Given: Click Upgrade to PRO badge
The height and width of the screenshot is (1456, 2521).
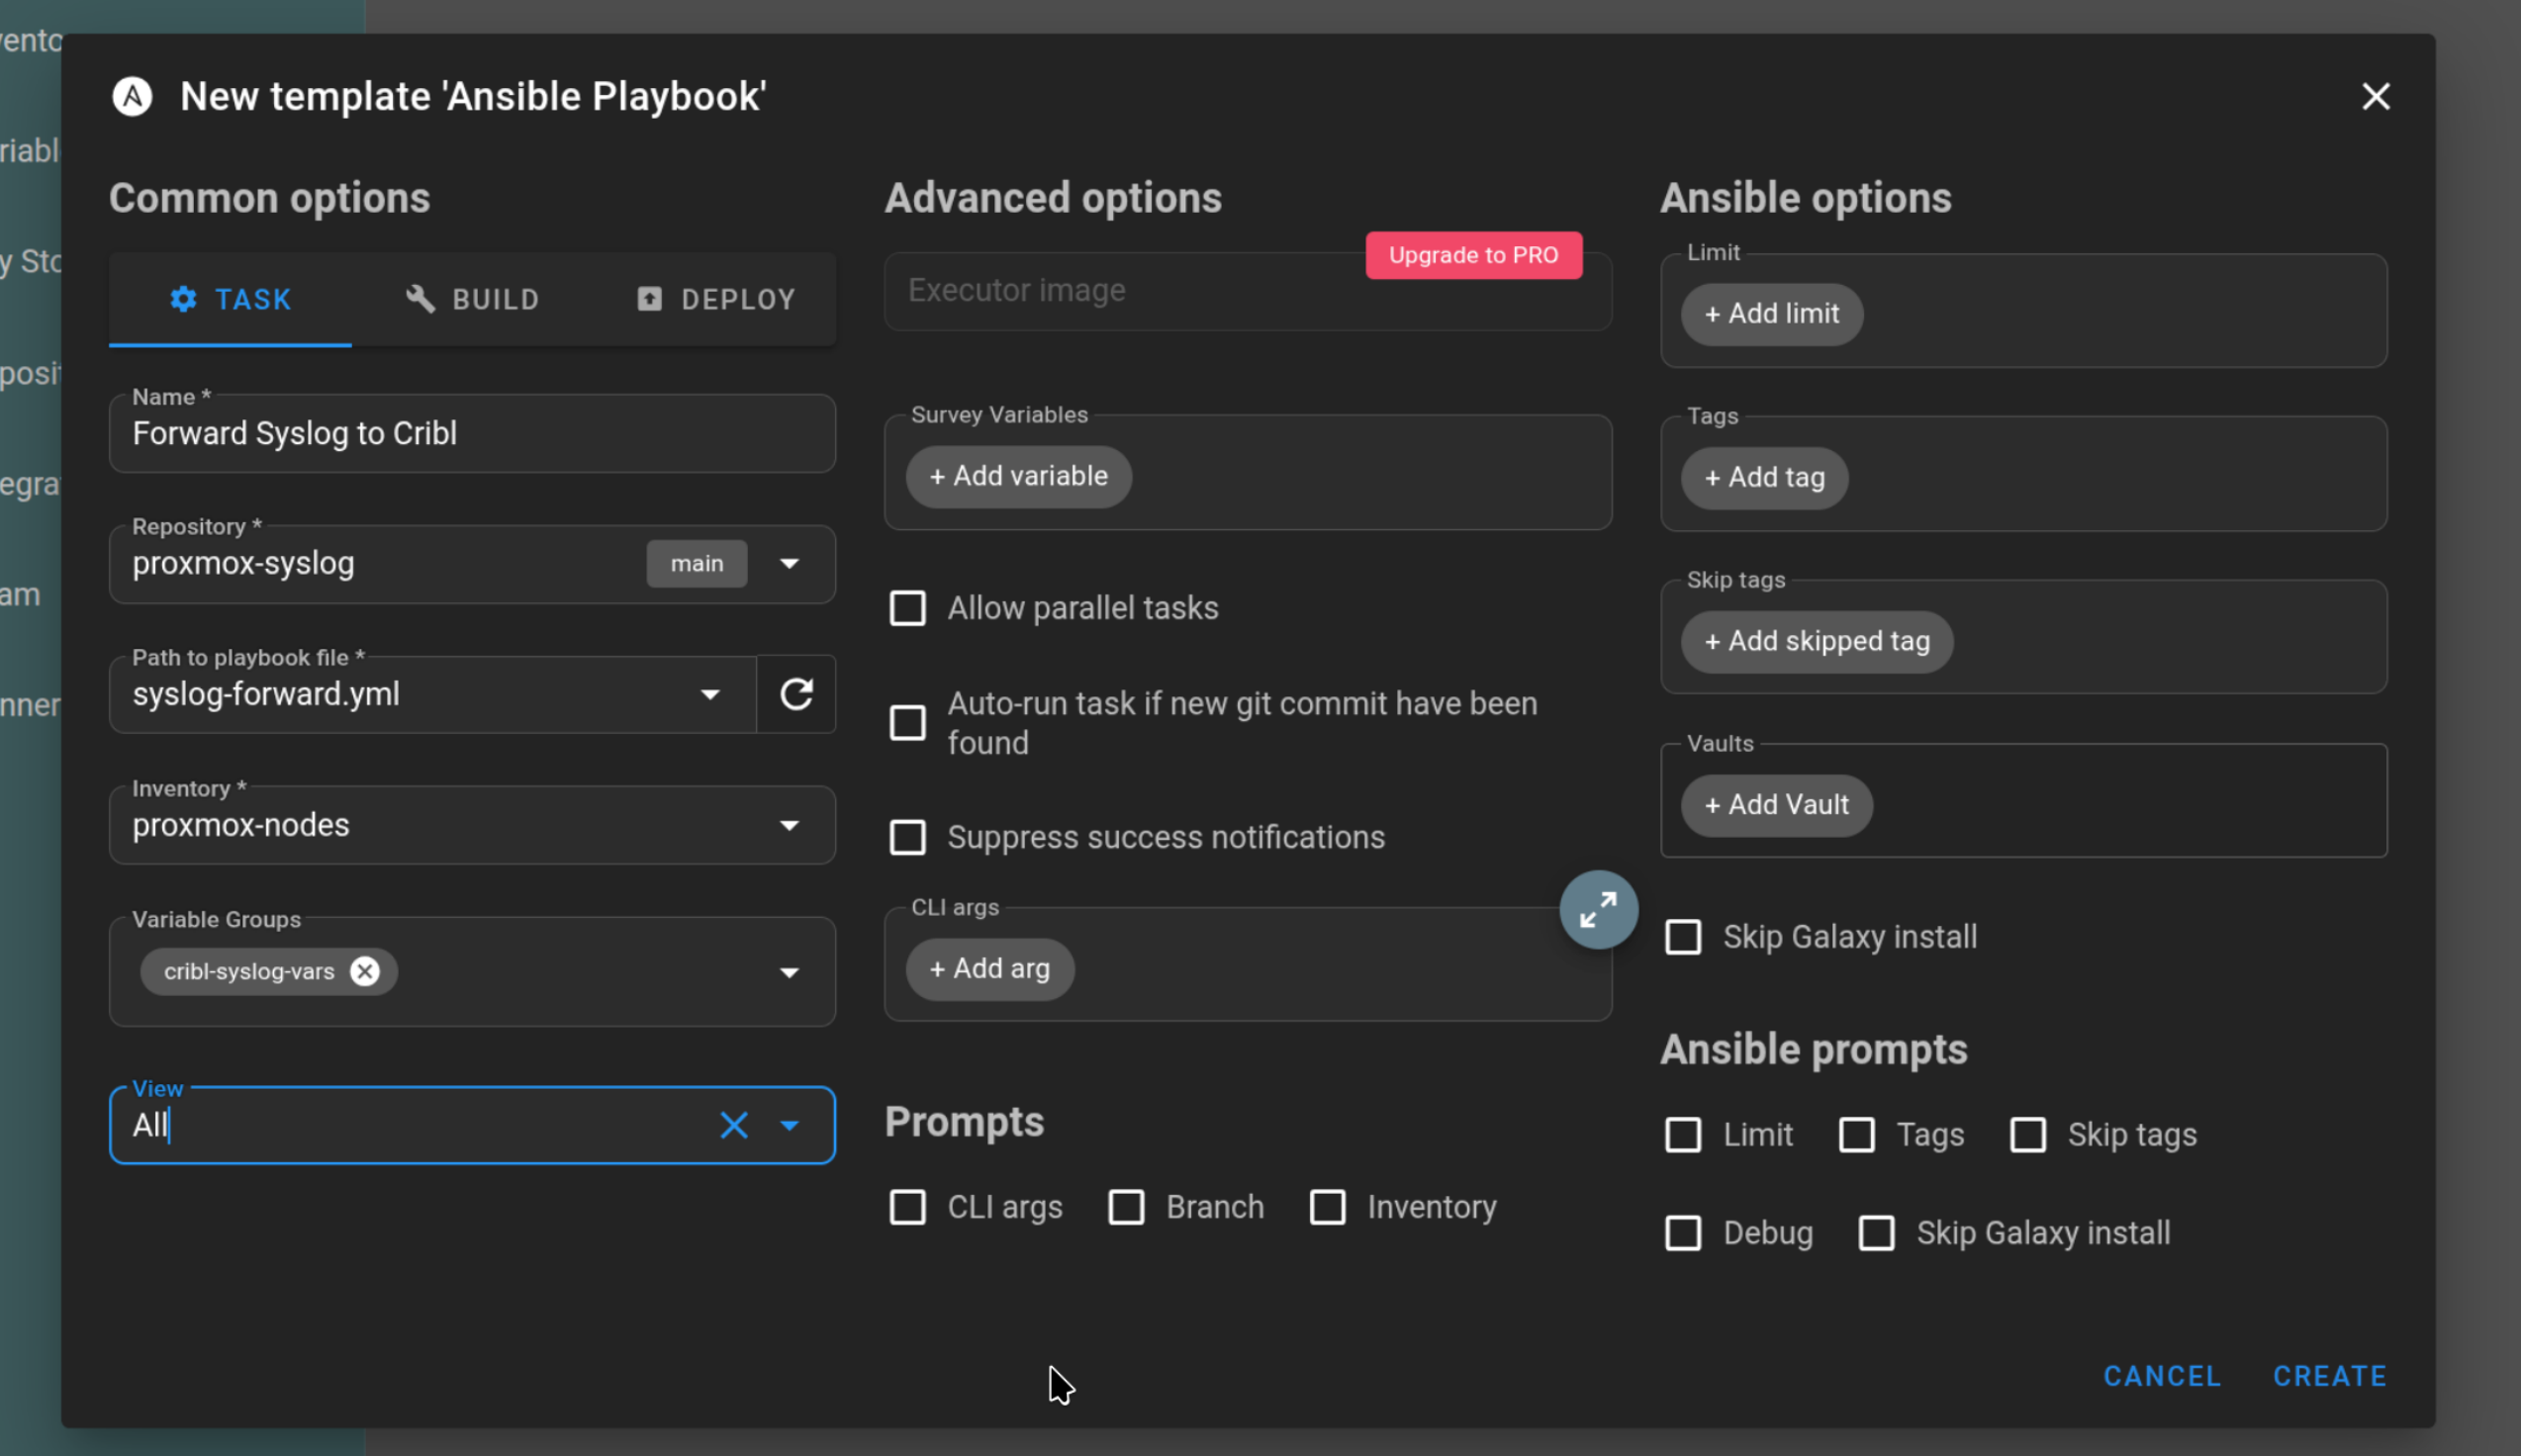Looking at the screenshot, I should tap(1473, 255).
